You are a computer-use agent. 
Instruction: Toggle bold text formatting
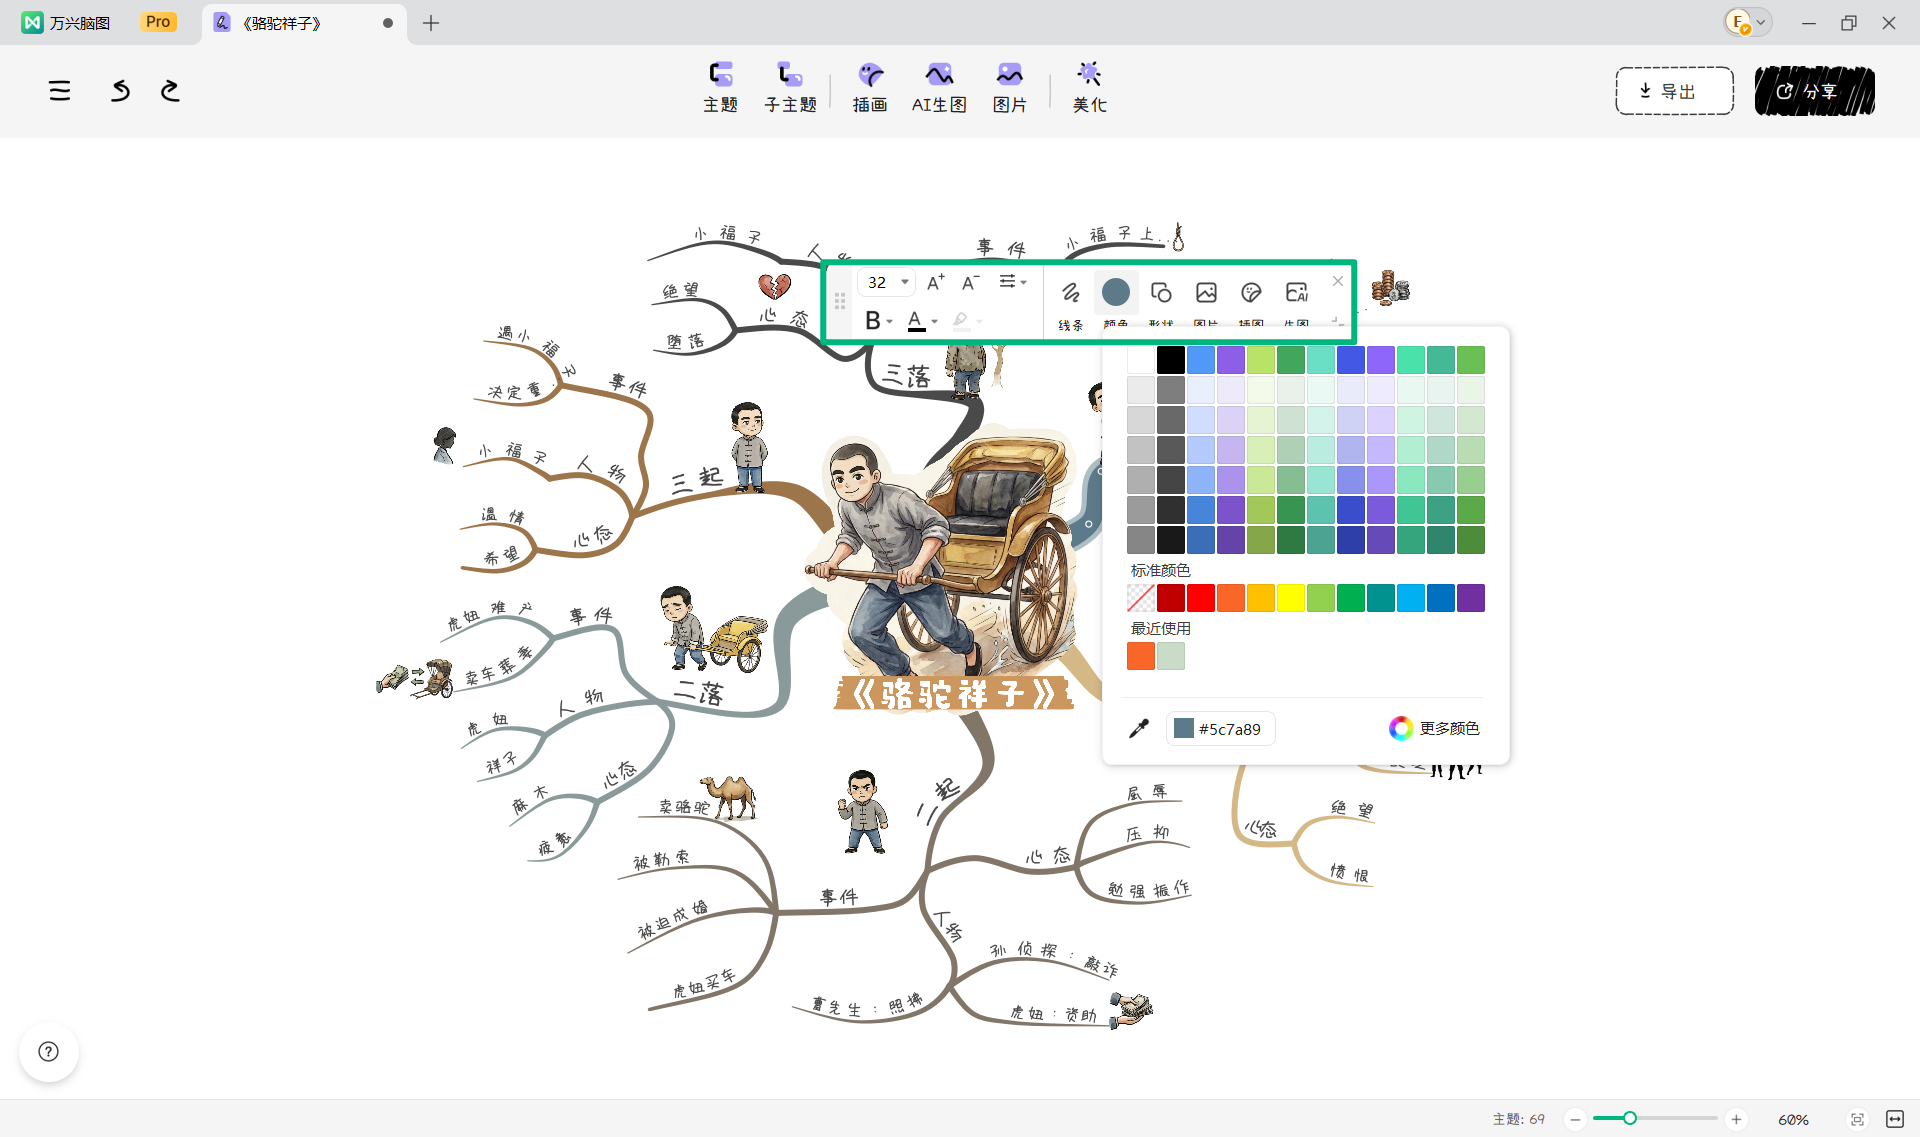click(873, 321)
